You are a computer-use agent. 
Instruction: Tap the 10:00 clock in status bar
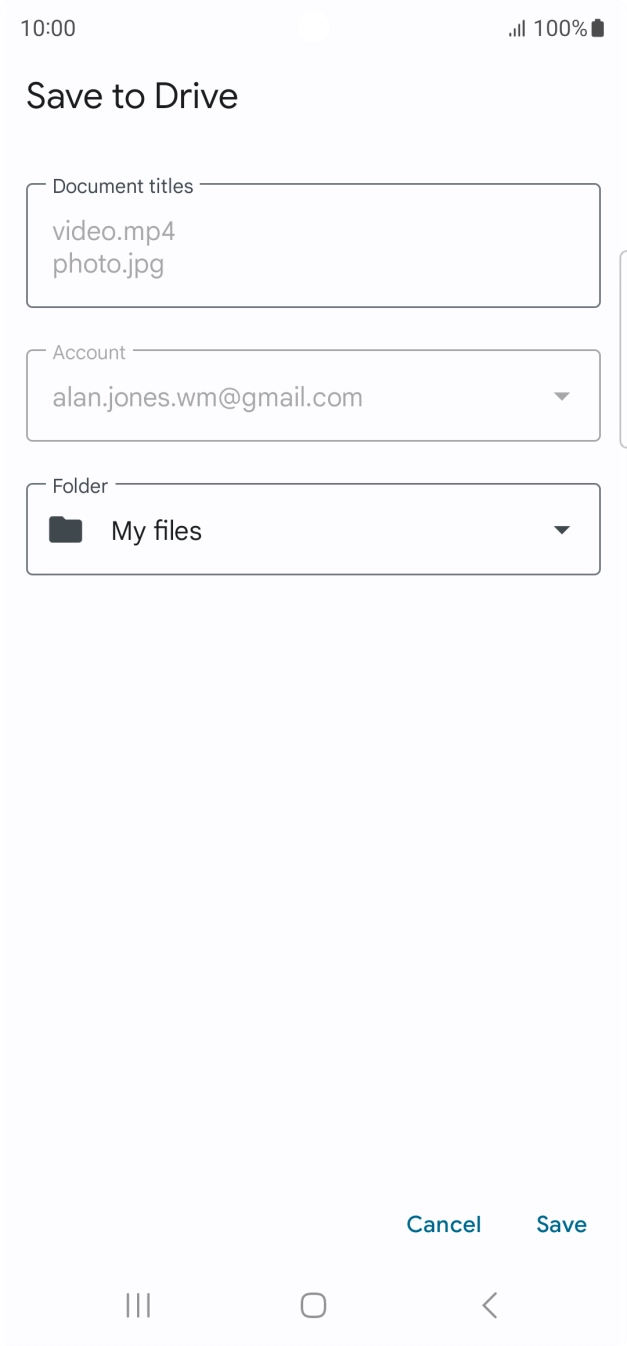coord(48,28)
